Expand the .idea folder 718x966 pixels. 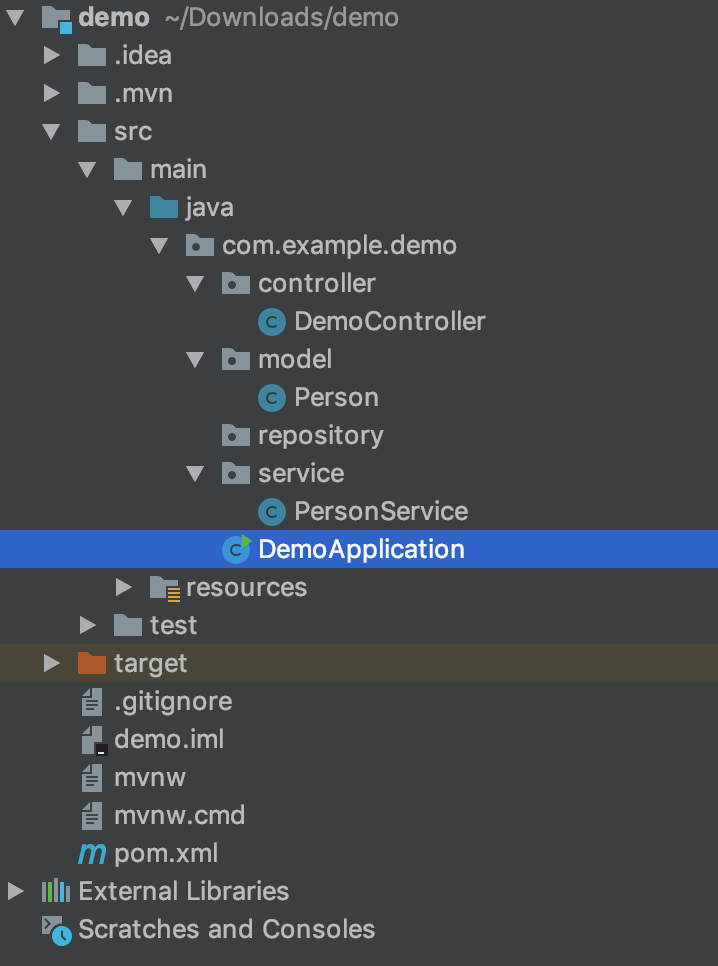(x=51, y=55)
